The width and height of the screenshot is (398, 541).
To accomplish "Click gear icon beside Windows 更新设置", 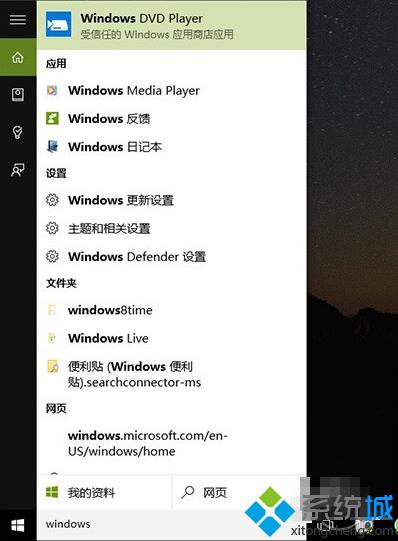I will pos(52,200).
